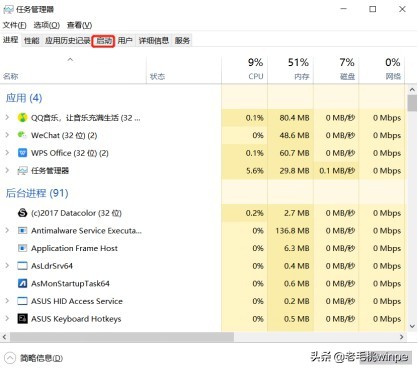Click the Task Manager title bar icon

[x=8, y=9]
